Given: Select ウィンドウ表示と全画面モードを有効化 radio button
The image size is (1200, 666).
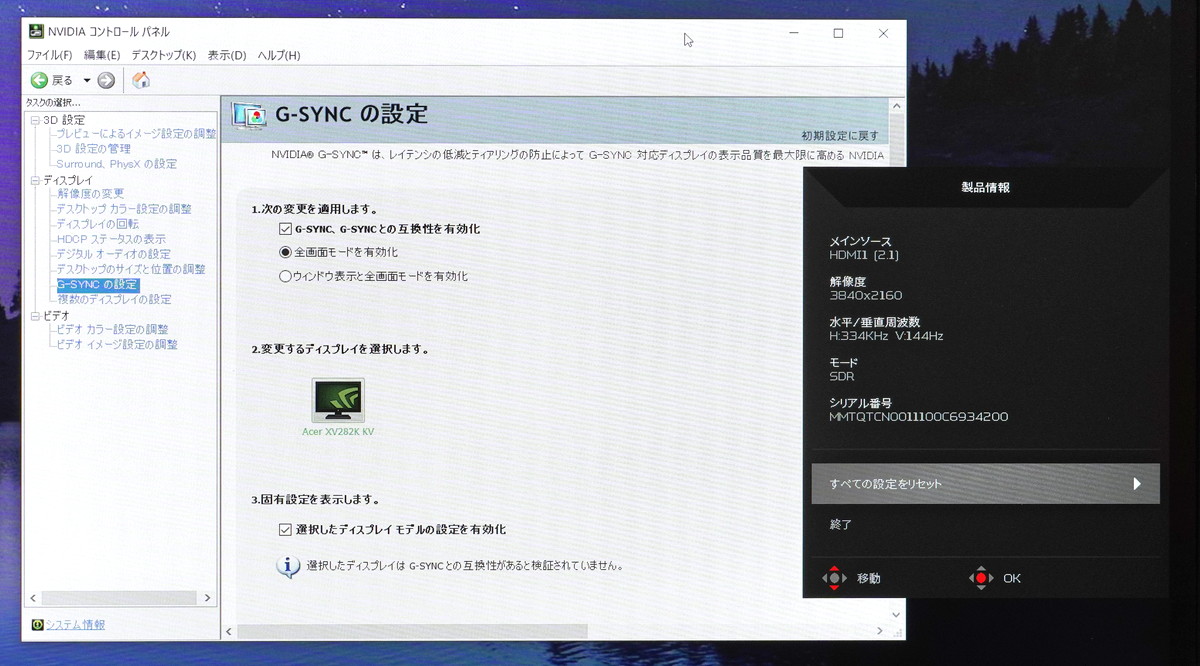Looking at the screenshot, I should pyautogui.click(x=286, y=276).
